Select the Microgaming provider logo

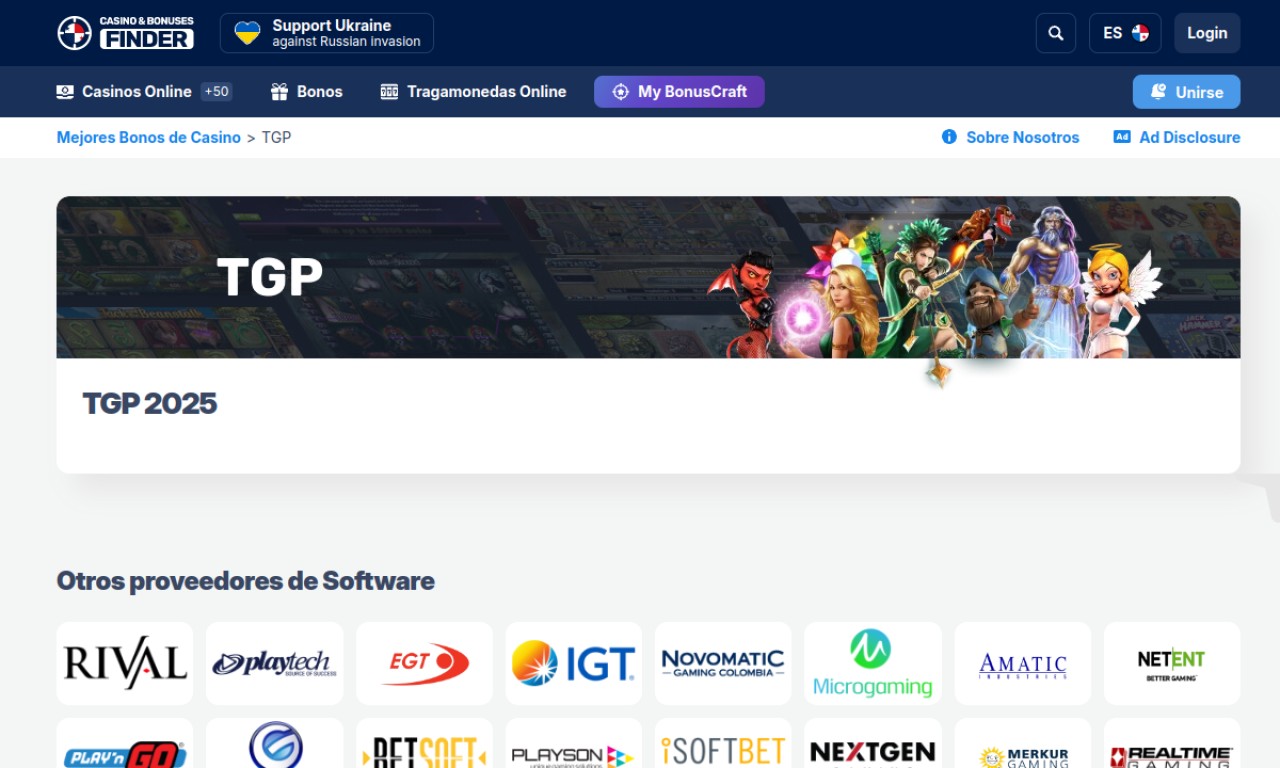(873, 664)
